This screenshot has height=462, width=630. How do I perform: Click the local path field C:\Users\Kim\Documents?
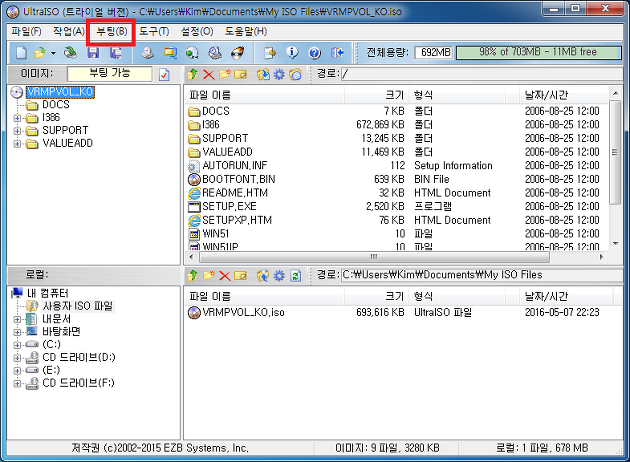coord(481,275)
